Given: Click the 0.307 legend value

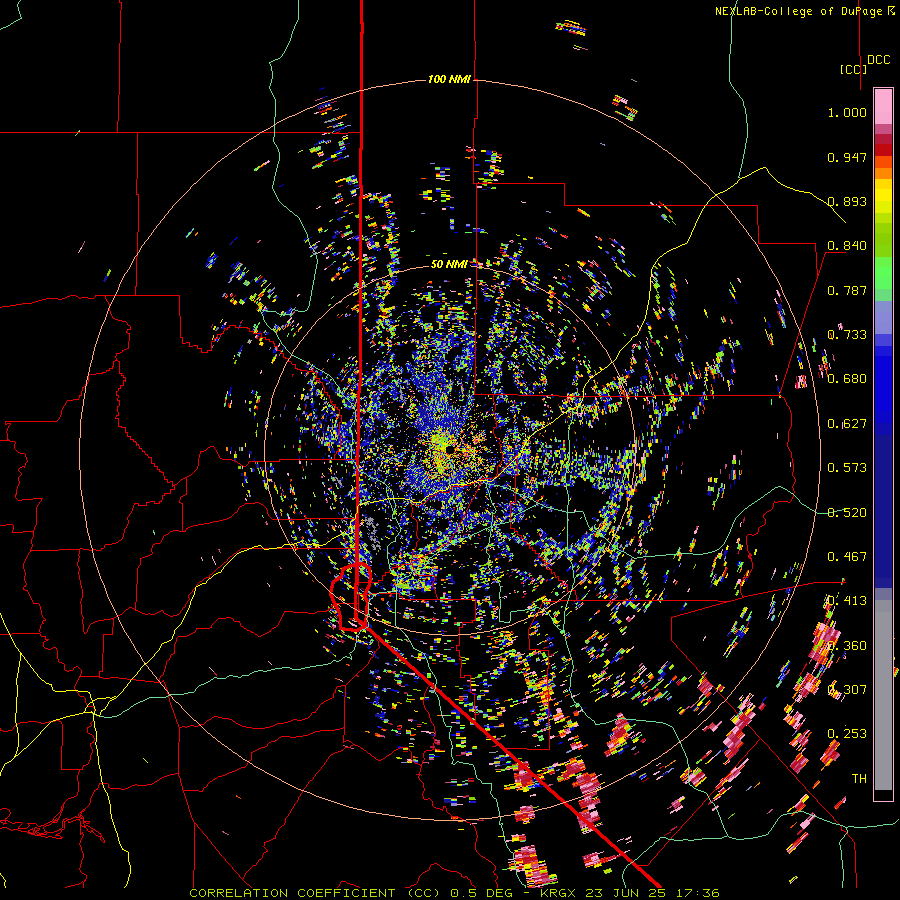Looking at the screenshot, I should (847, 690).
